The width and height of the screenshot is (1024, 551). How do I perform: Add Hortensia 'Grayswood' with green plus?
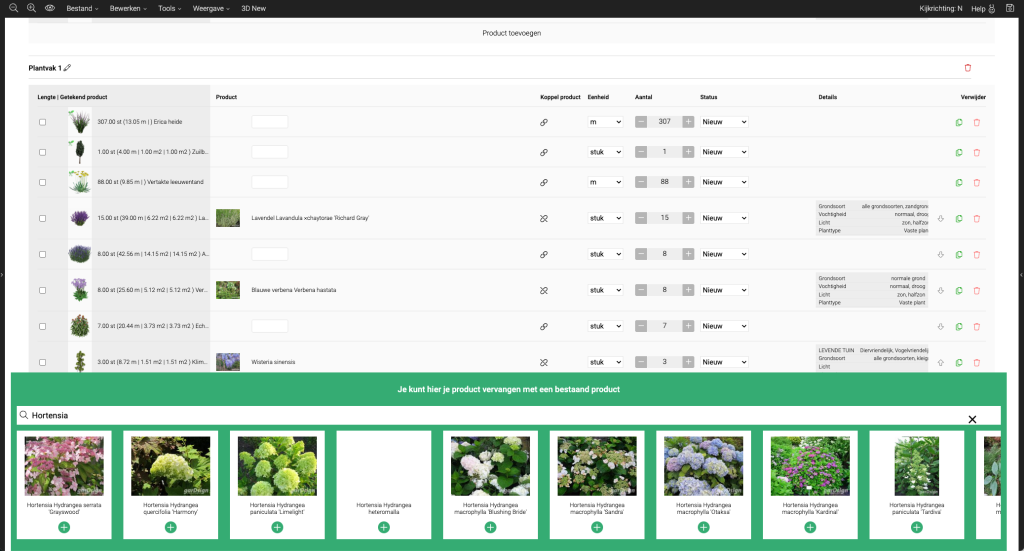tap(64, 527)
